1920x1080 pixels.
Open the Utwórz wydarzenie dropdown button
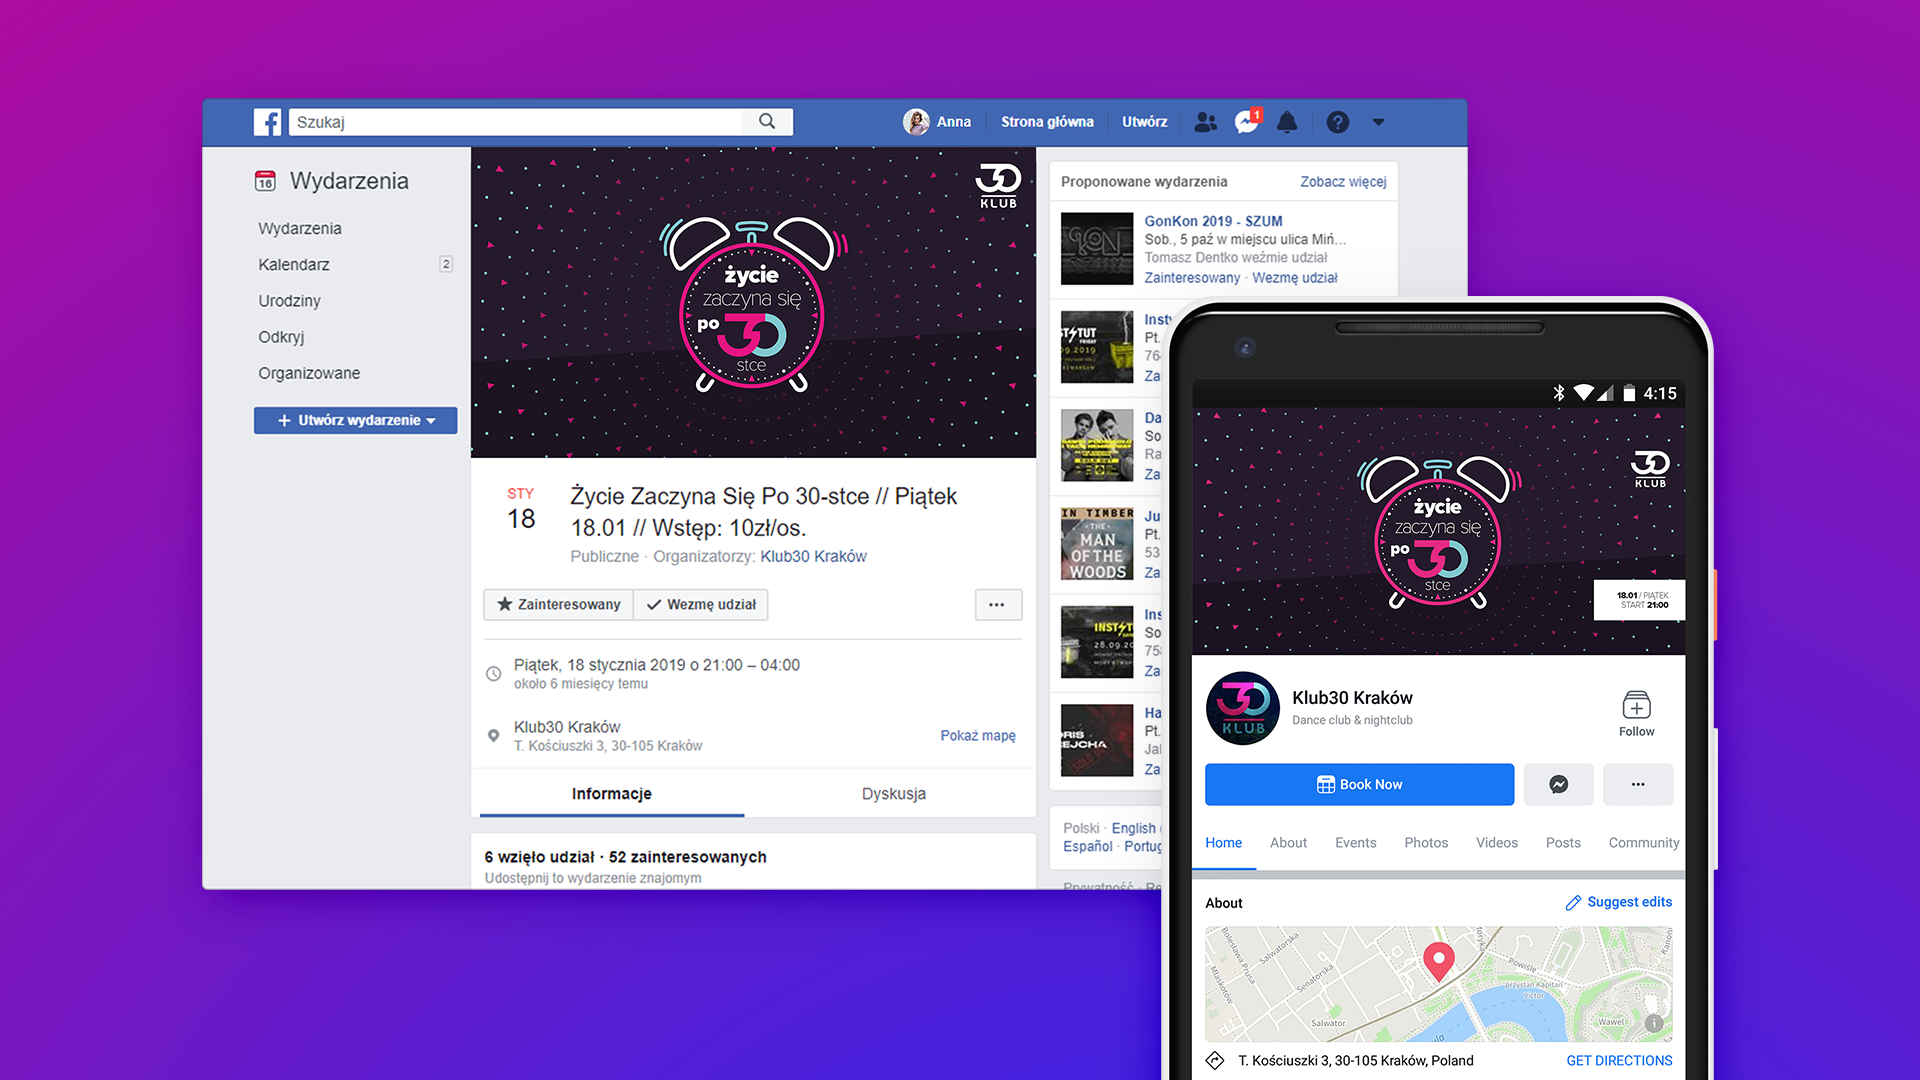356,420
